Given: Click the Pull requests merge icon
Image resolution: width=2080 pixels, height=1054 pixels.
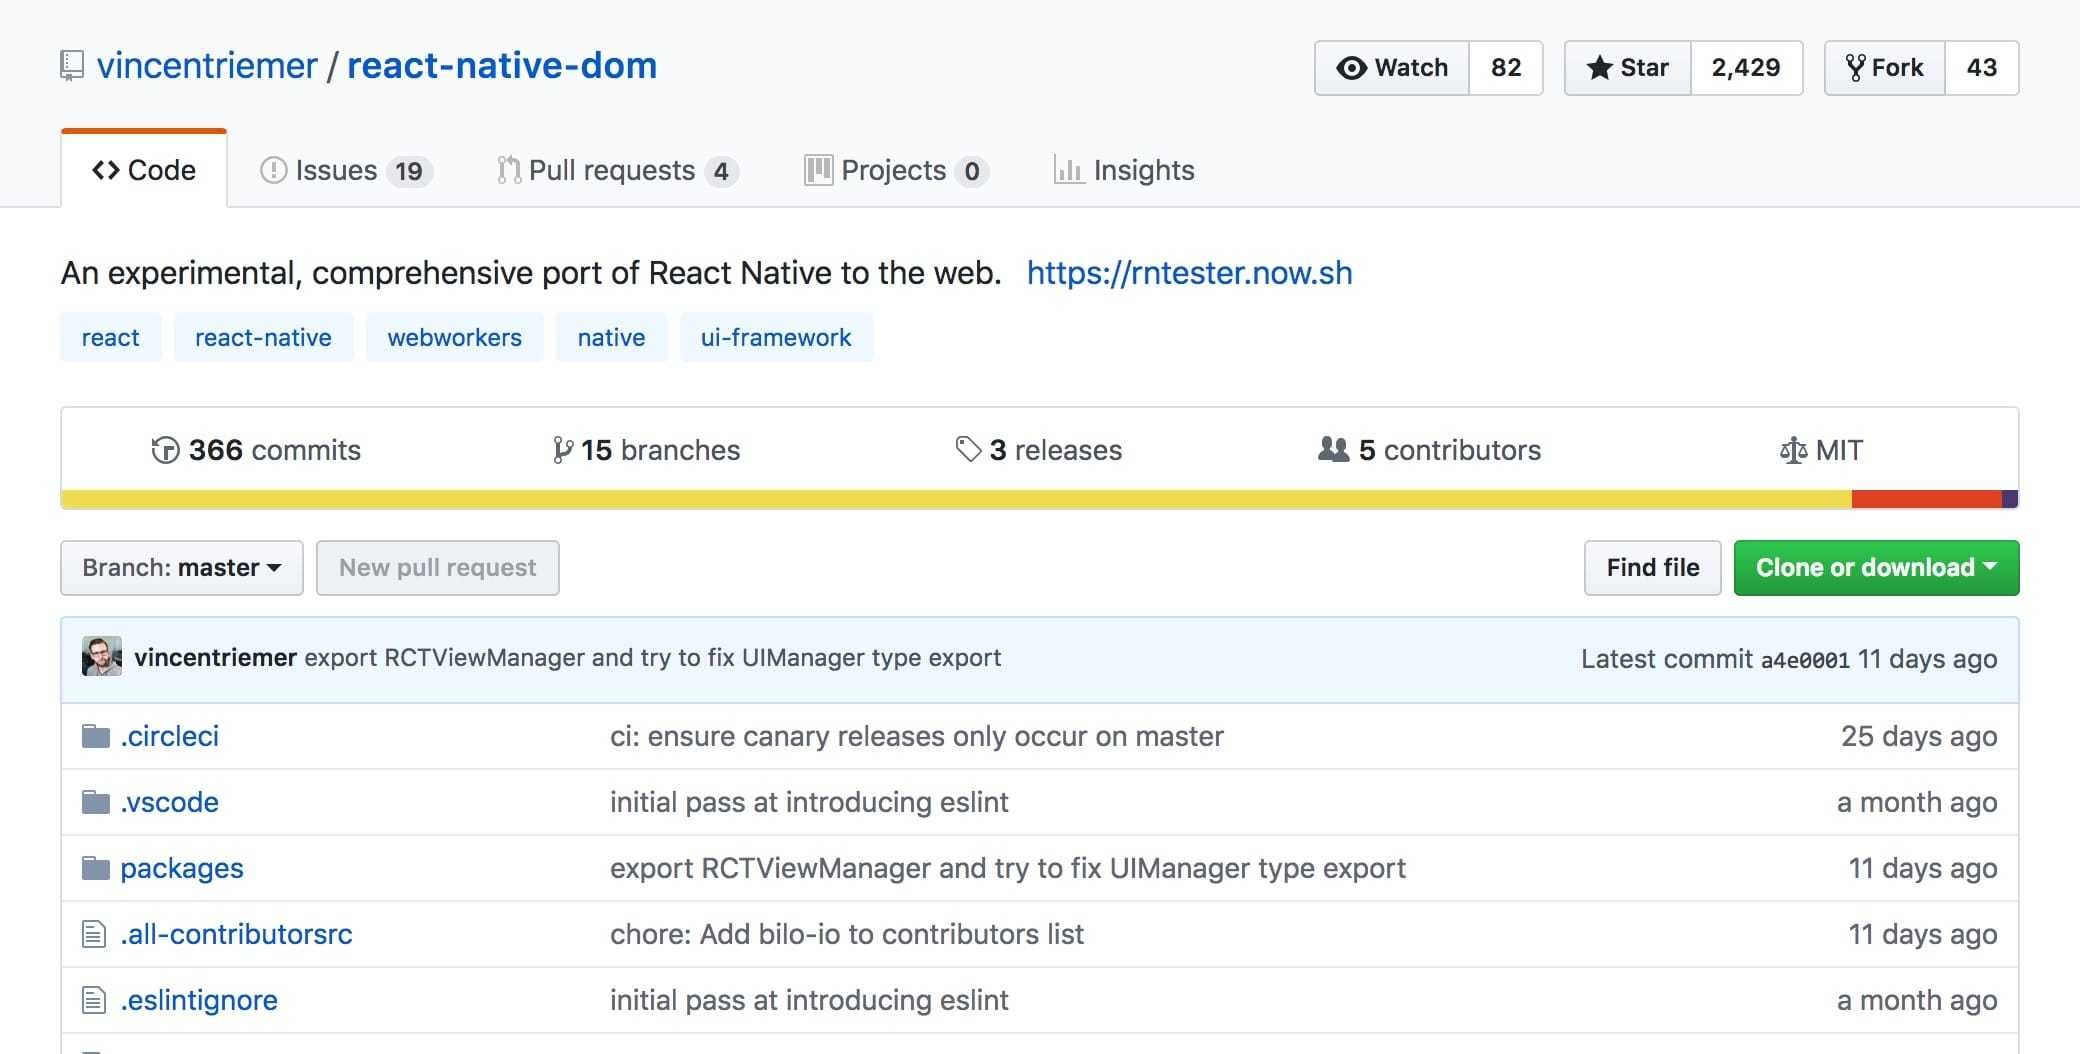Looking at the screenshot, I should [x=509, y=170].
